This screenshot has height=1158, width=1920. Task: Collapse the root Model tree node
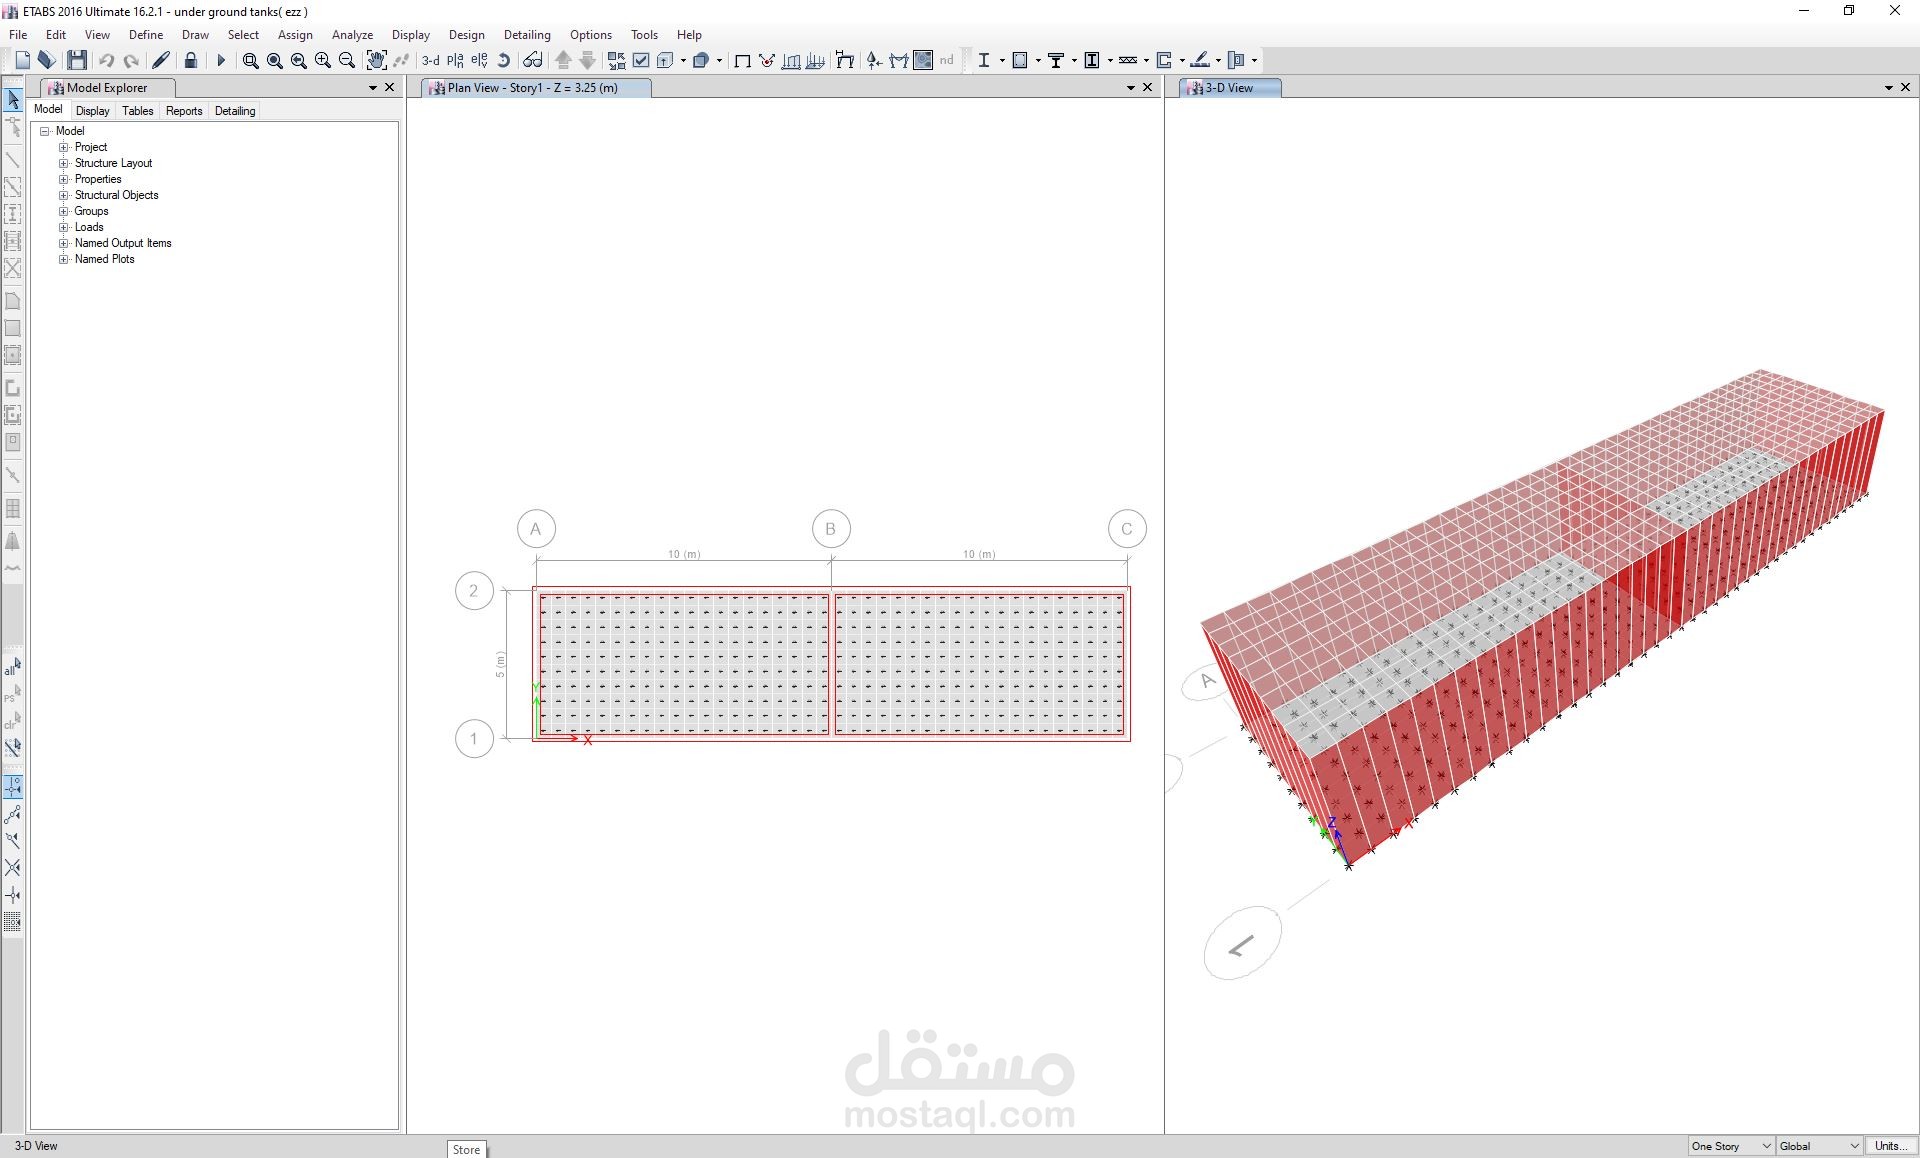[45, 131]
